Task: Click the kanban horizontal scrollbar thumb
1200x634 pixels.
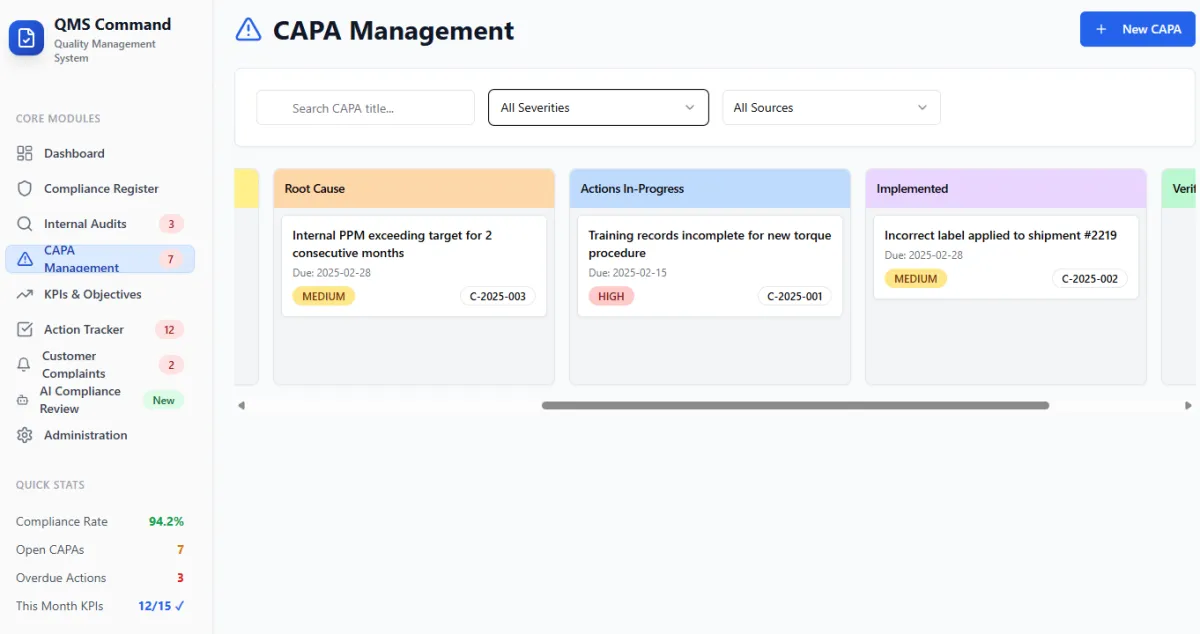Action: click(795, 406)
